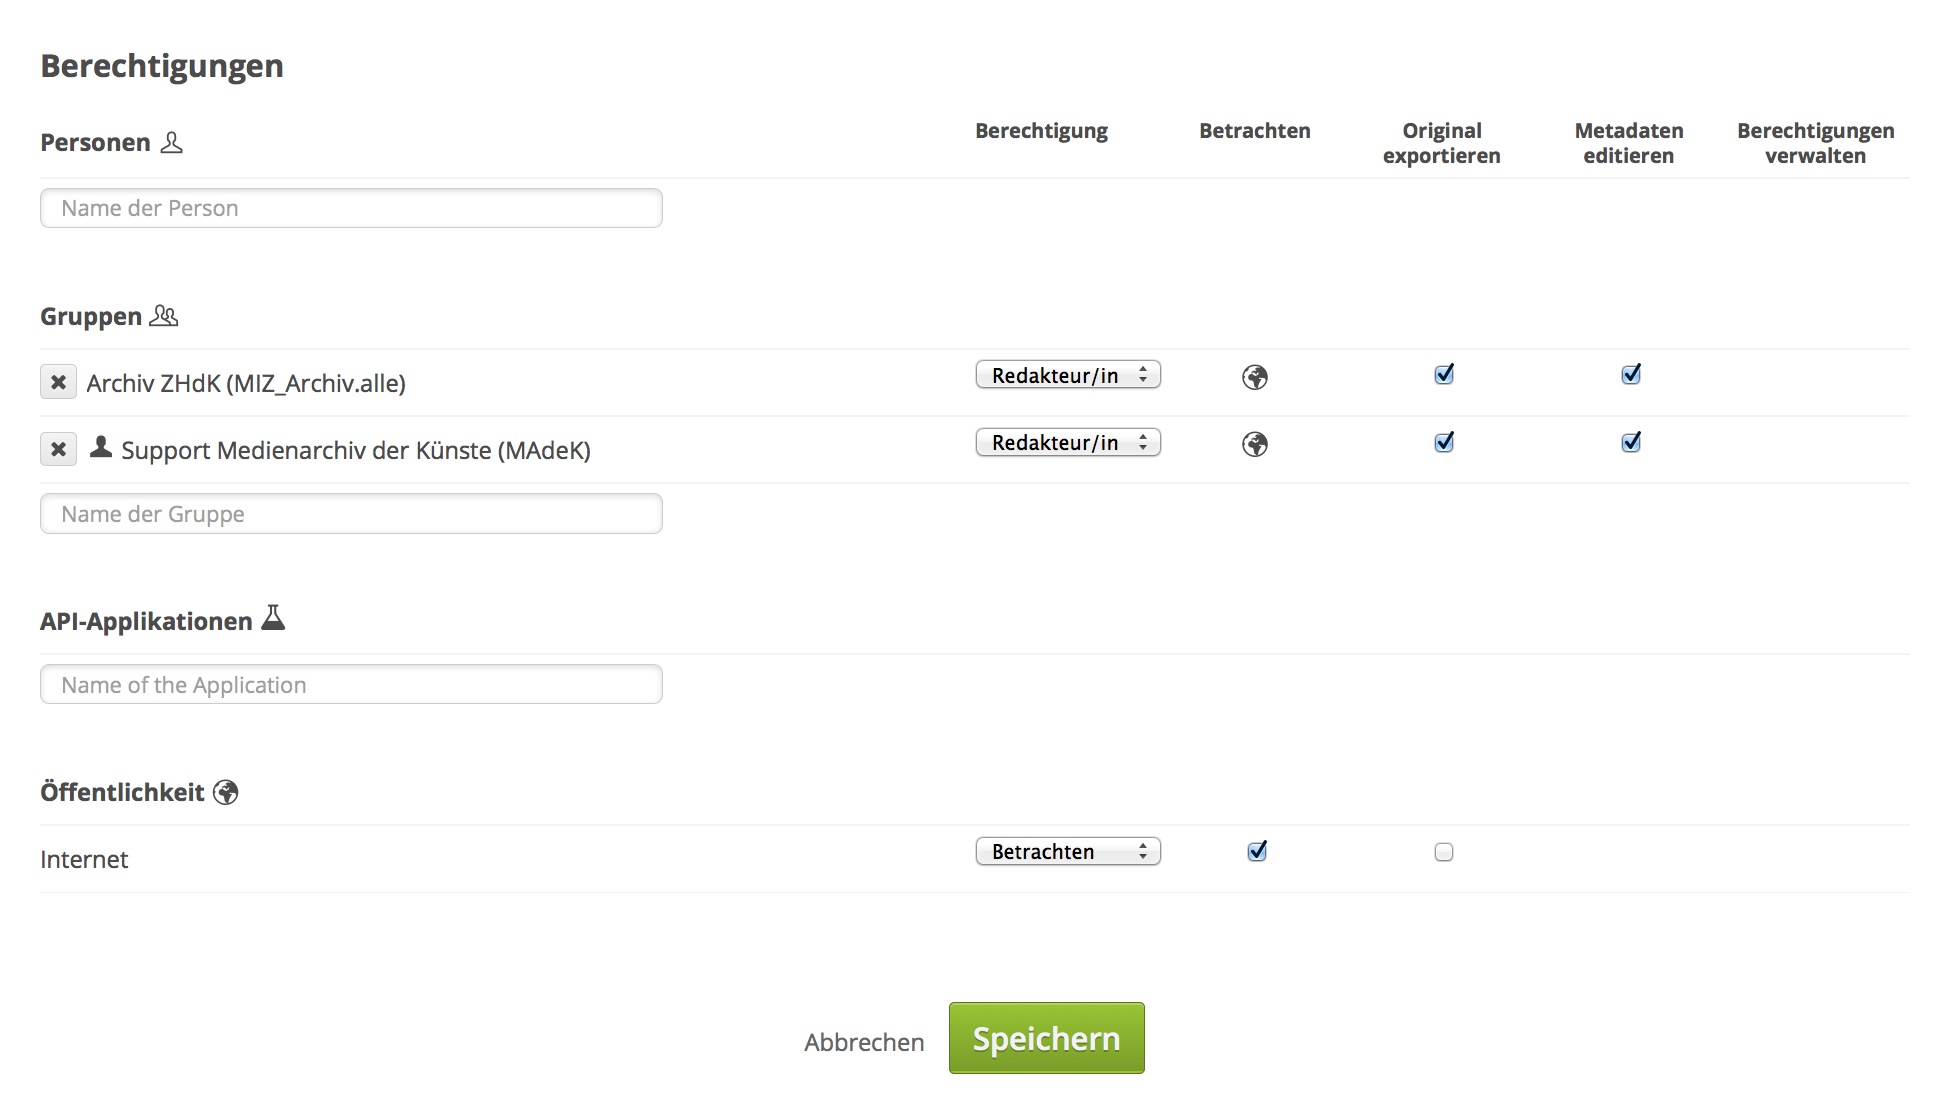This screenshot has height=1102, width=1944.
Task: Click the Abbrechen link
Action: tap(864, 1042)
